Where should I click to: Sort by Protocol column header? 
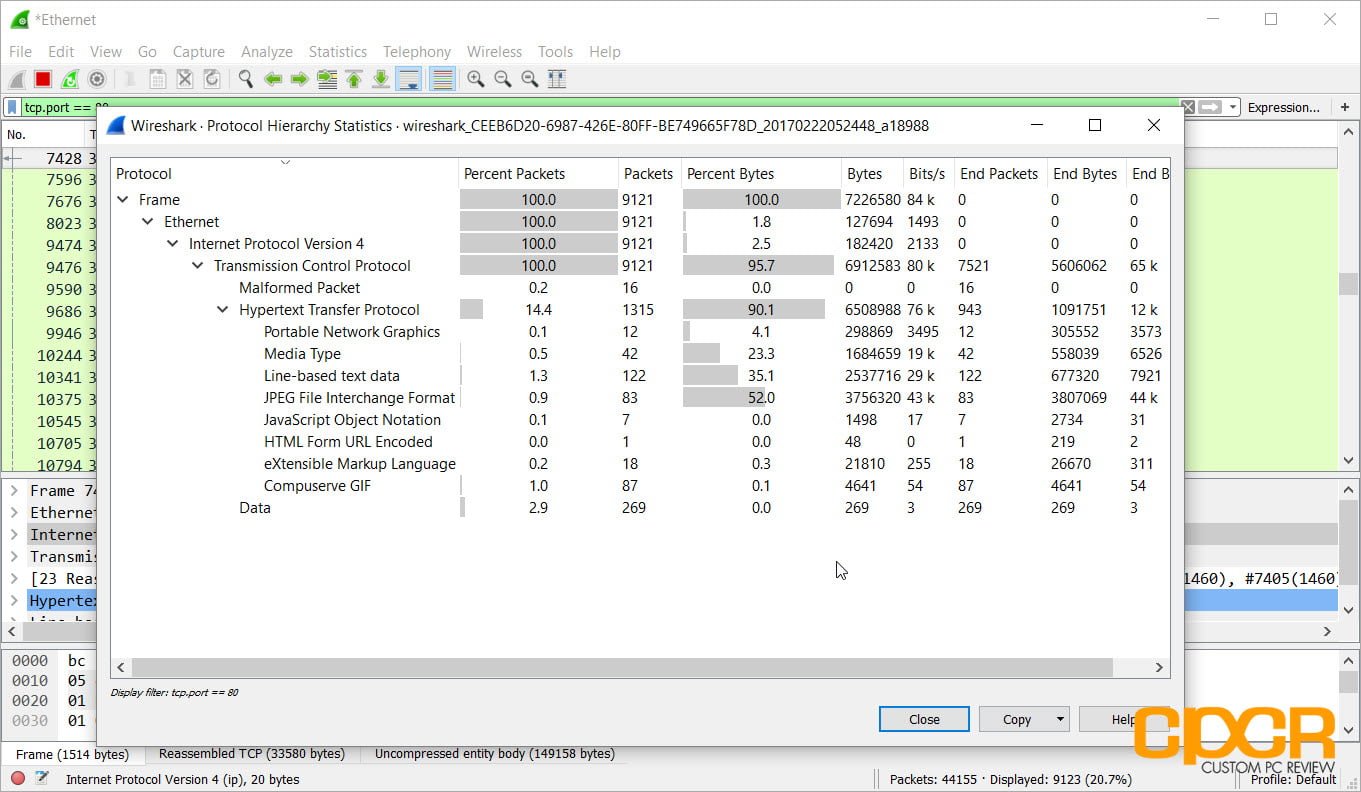tap(284, 174)
